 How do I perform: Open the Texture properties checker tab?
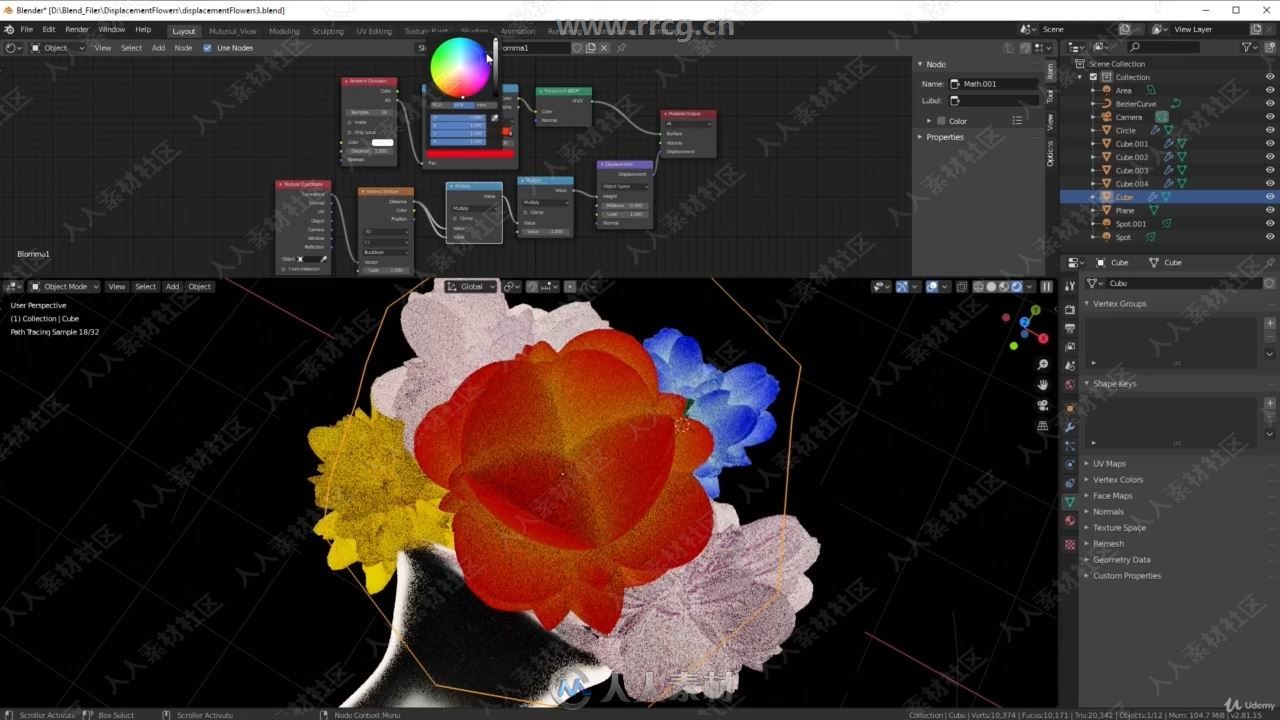pyautogui.click(x=1070, y=545)
